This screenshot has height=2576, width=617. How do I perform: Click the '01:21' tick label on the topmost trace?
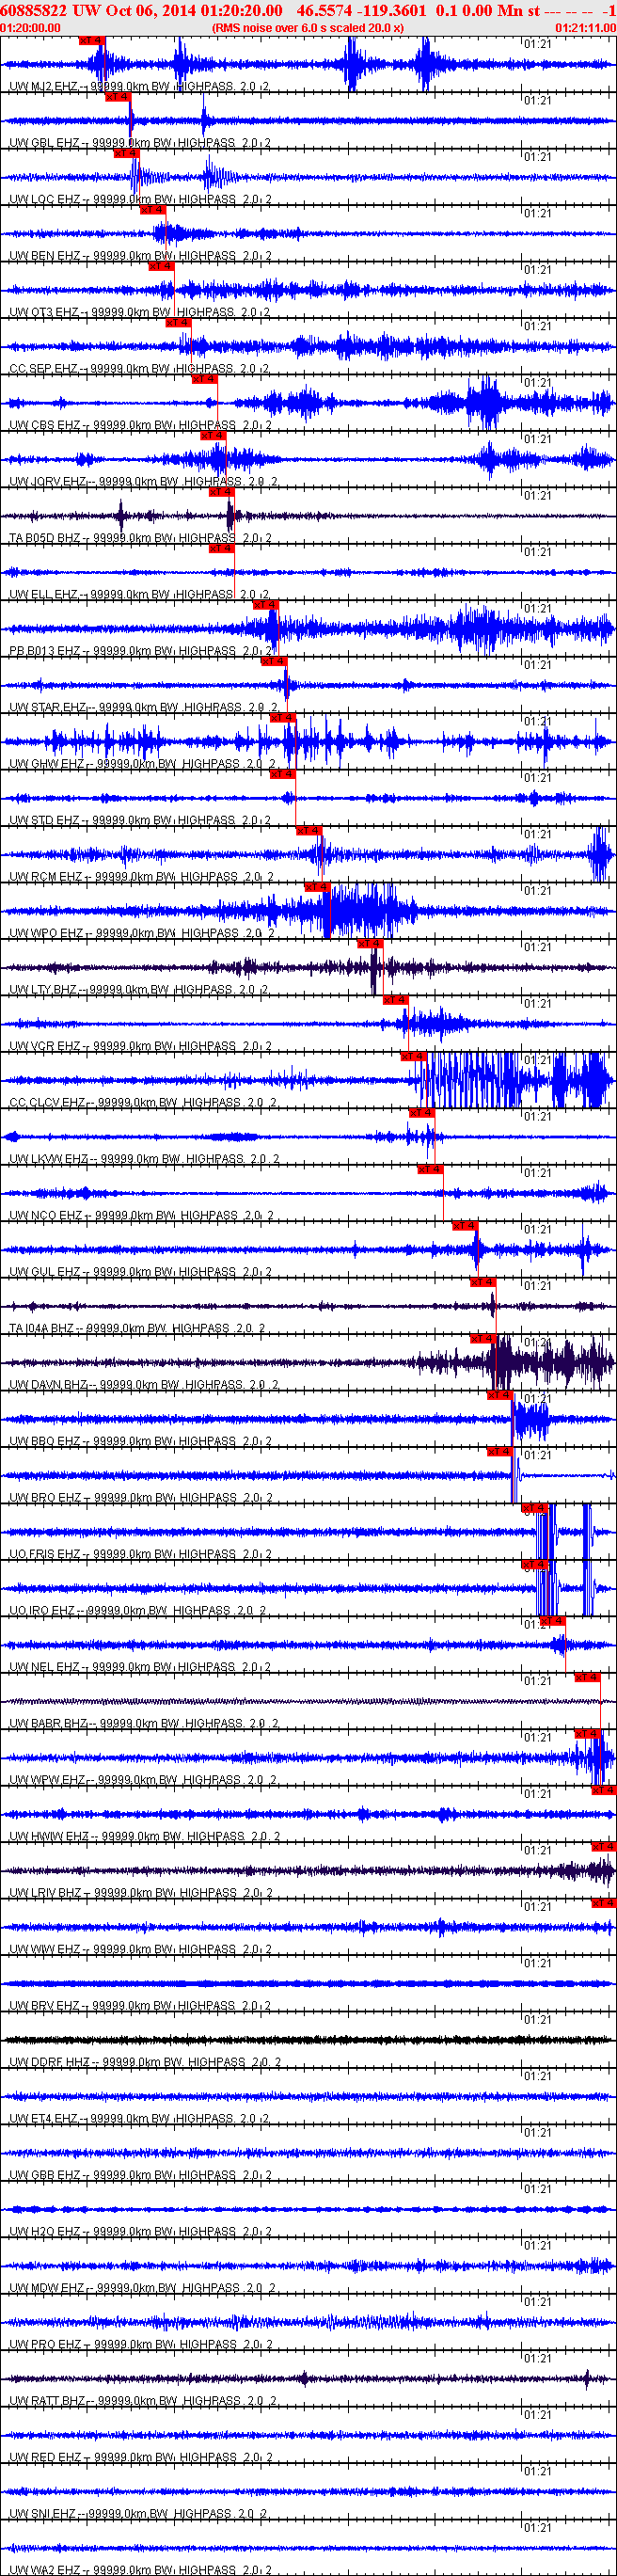click(537, 44)
